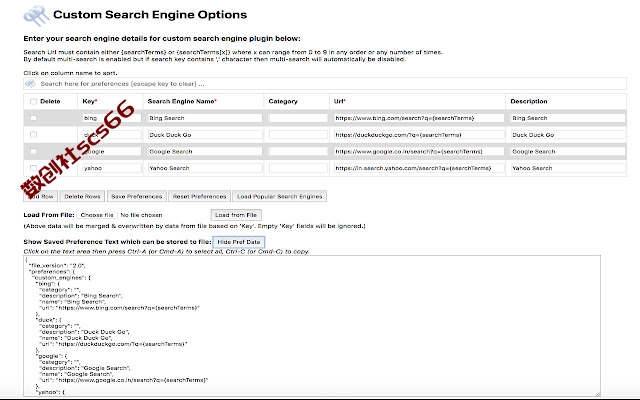Check the delete box for bing row
640x400 pixels.
[33, 118]
